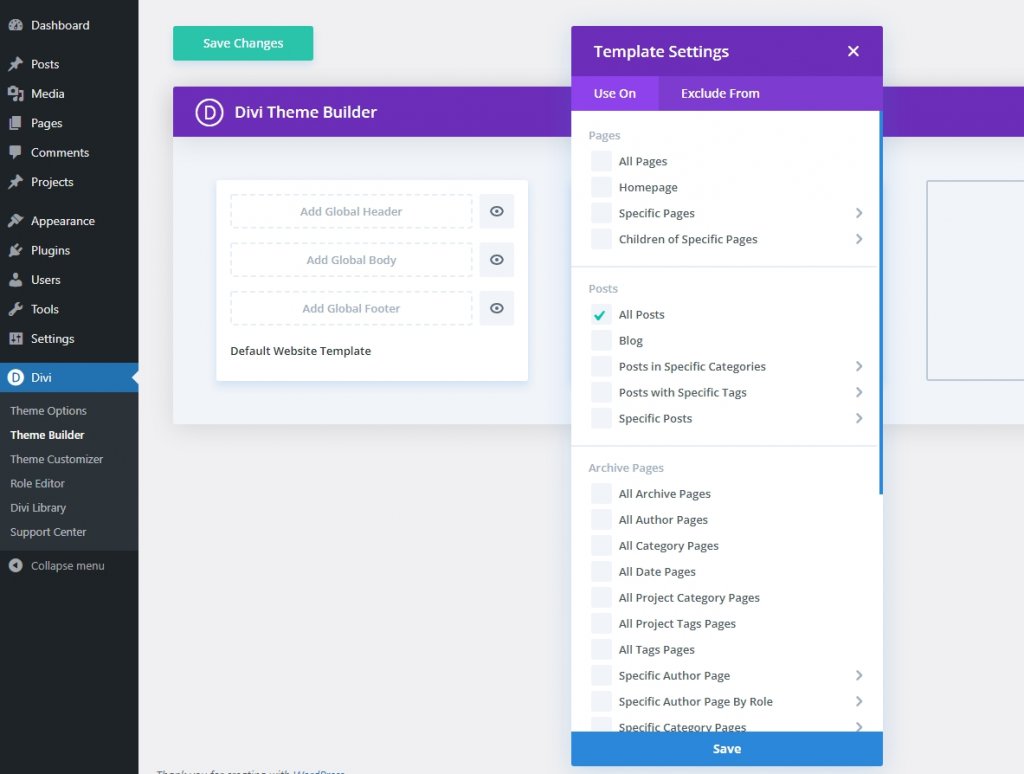Image resolution: width=1024 pixels, height=774 pixels.
Task: Check the Specific Pages checkbox
Action: 601,213
